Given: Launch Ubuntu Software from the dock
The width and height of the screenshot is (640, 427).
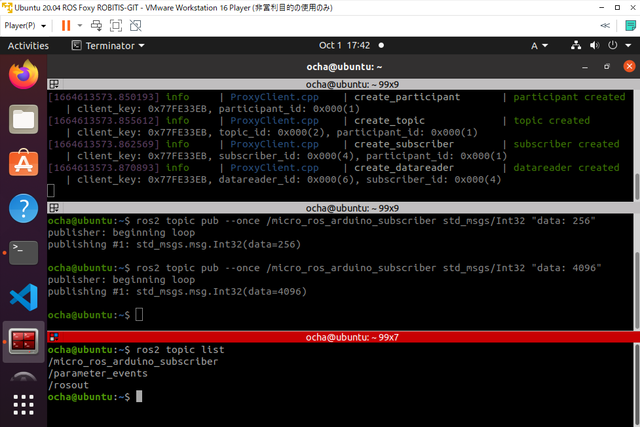Looking at the screenshot, I should [23, 164].
